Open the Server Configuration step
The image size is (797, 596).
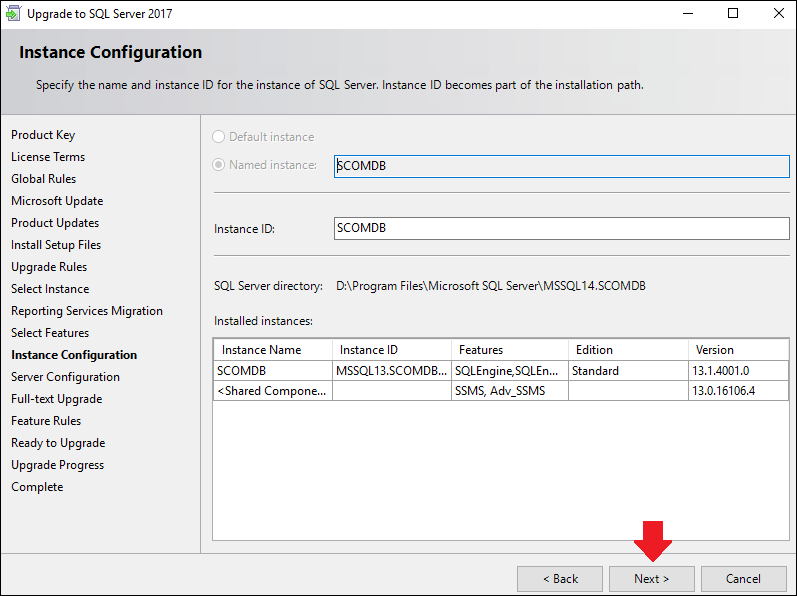click(66, 377)
